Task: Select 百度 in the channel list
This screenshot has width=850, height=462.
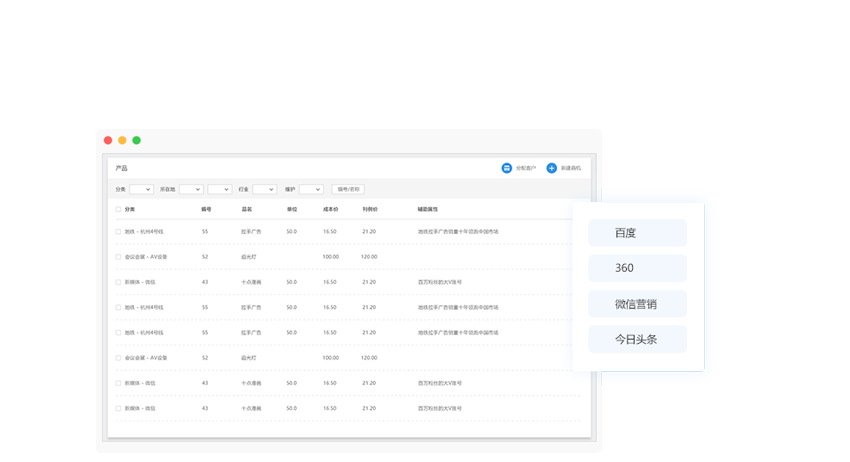Action: 637,233
